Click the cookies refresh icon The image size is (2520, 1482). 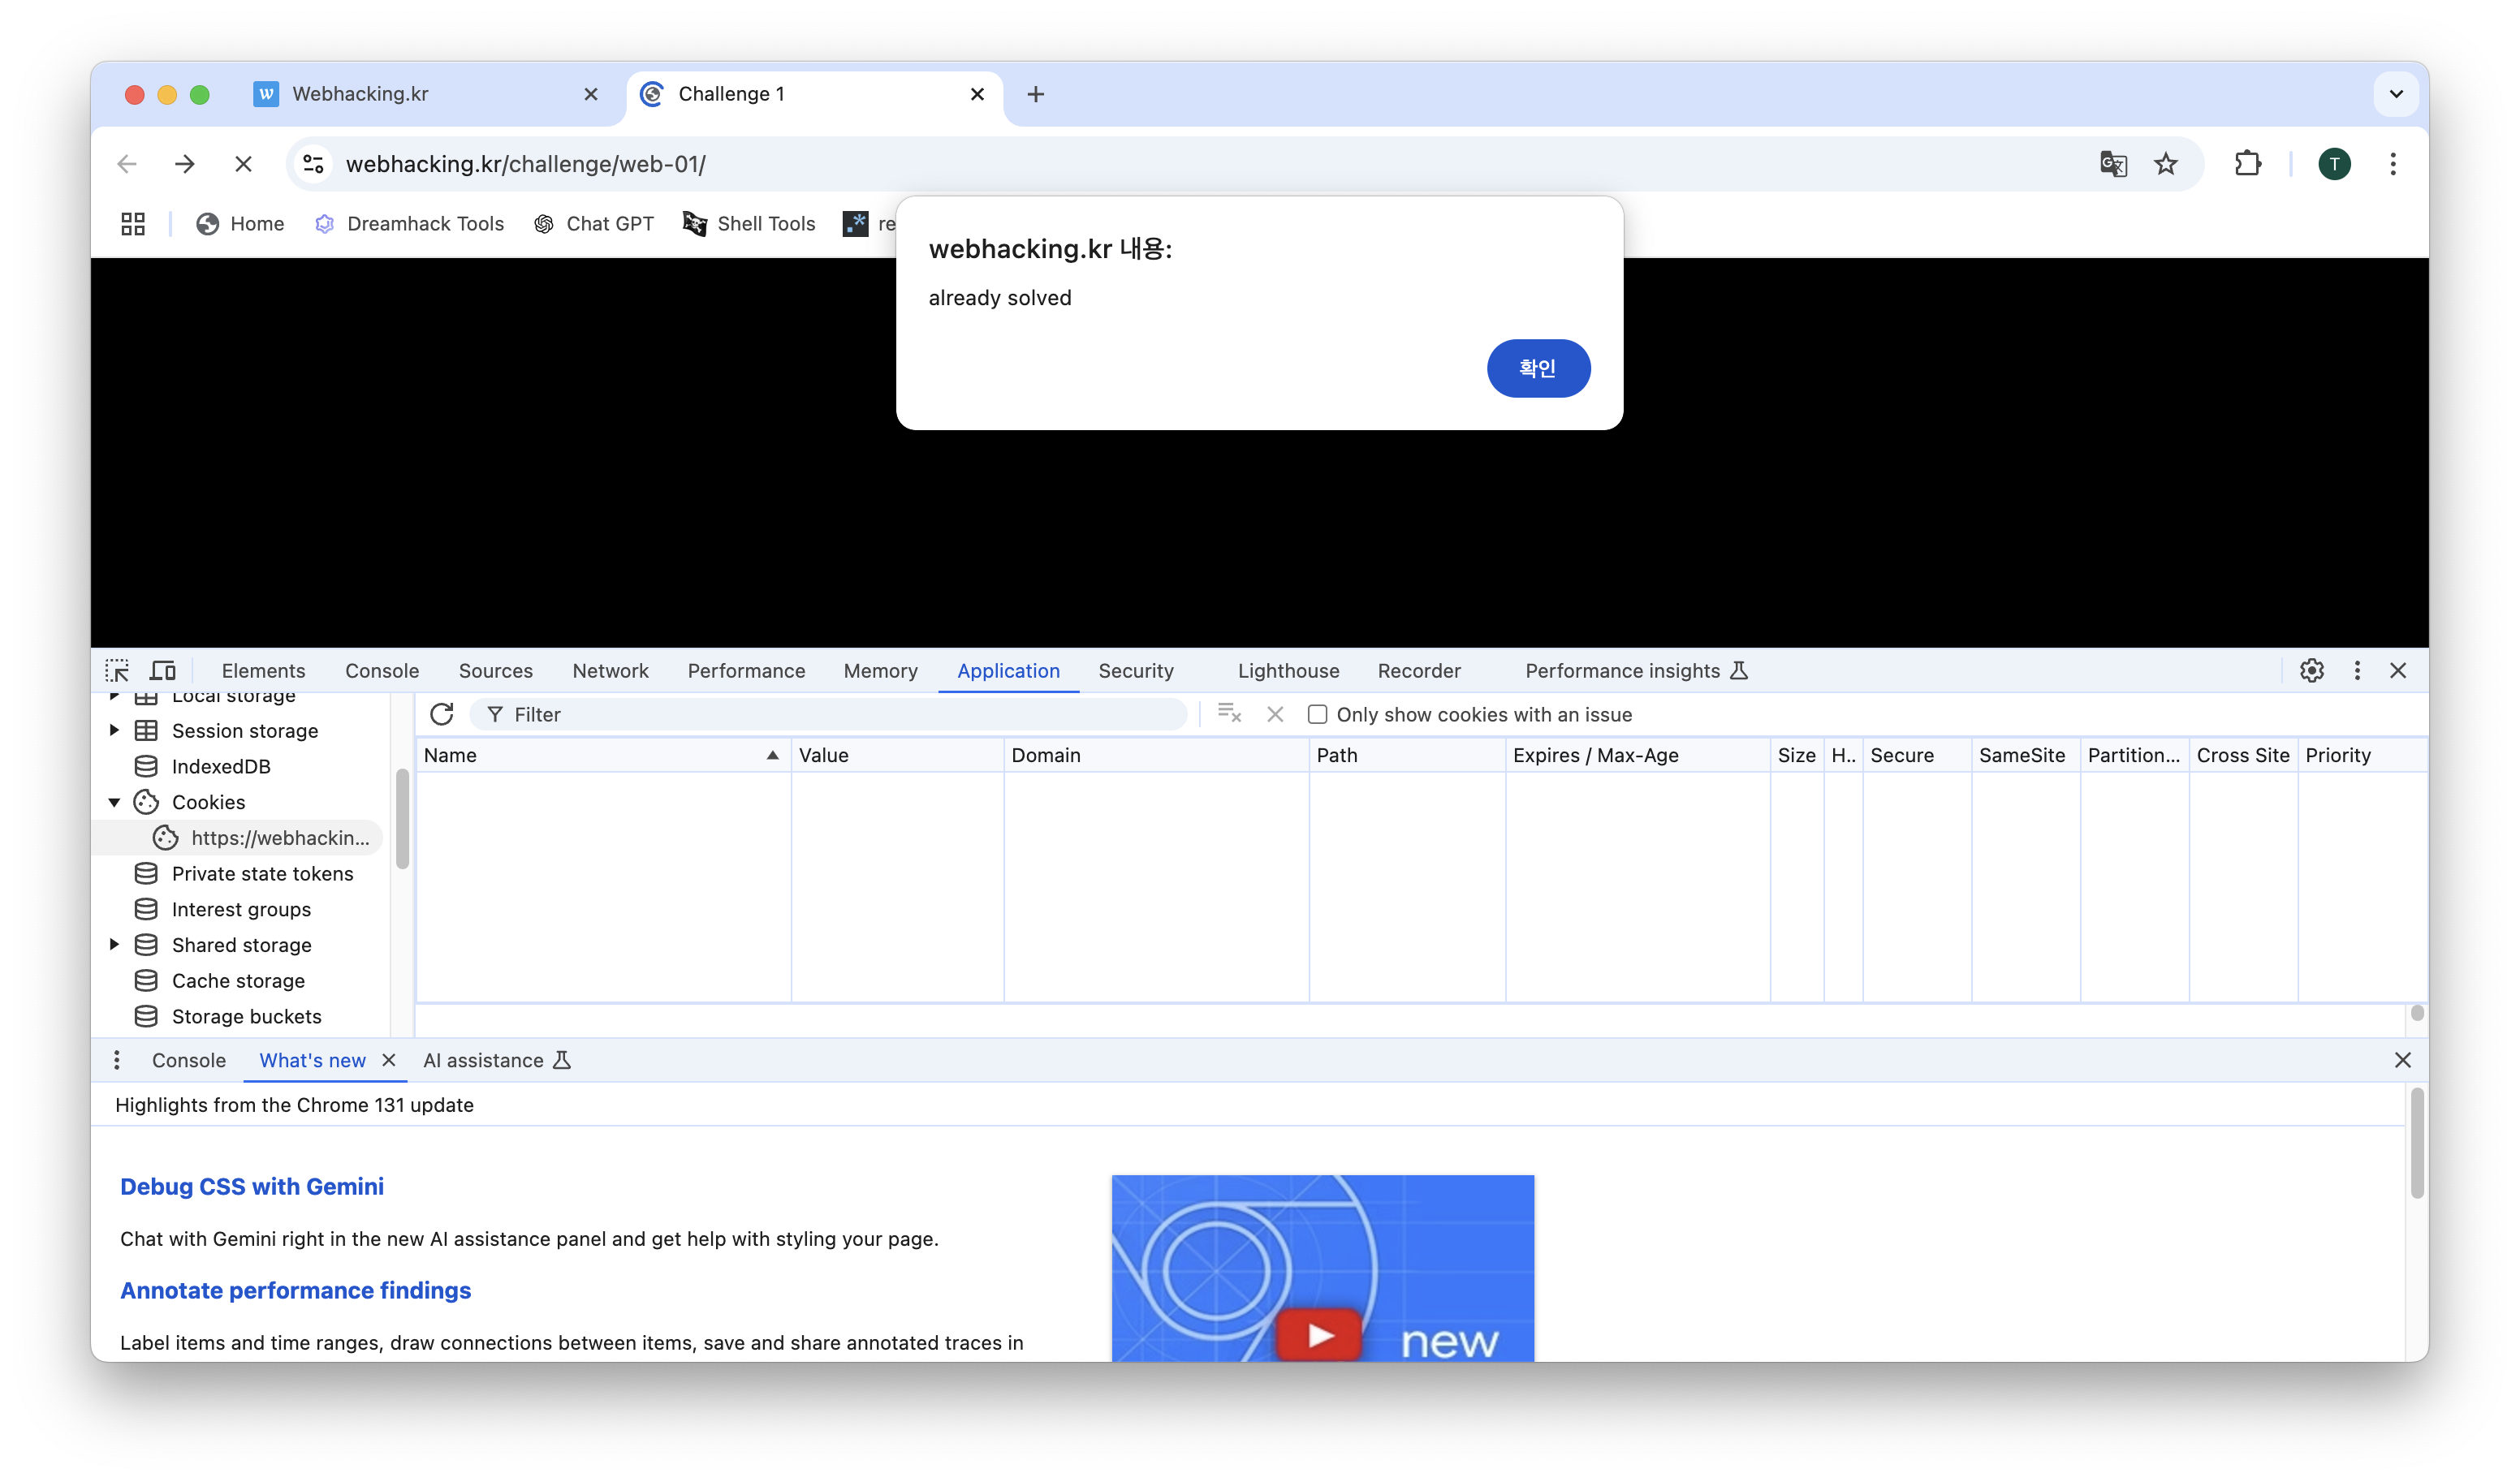click(x=441, y=714)
